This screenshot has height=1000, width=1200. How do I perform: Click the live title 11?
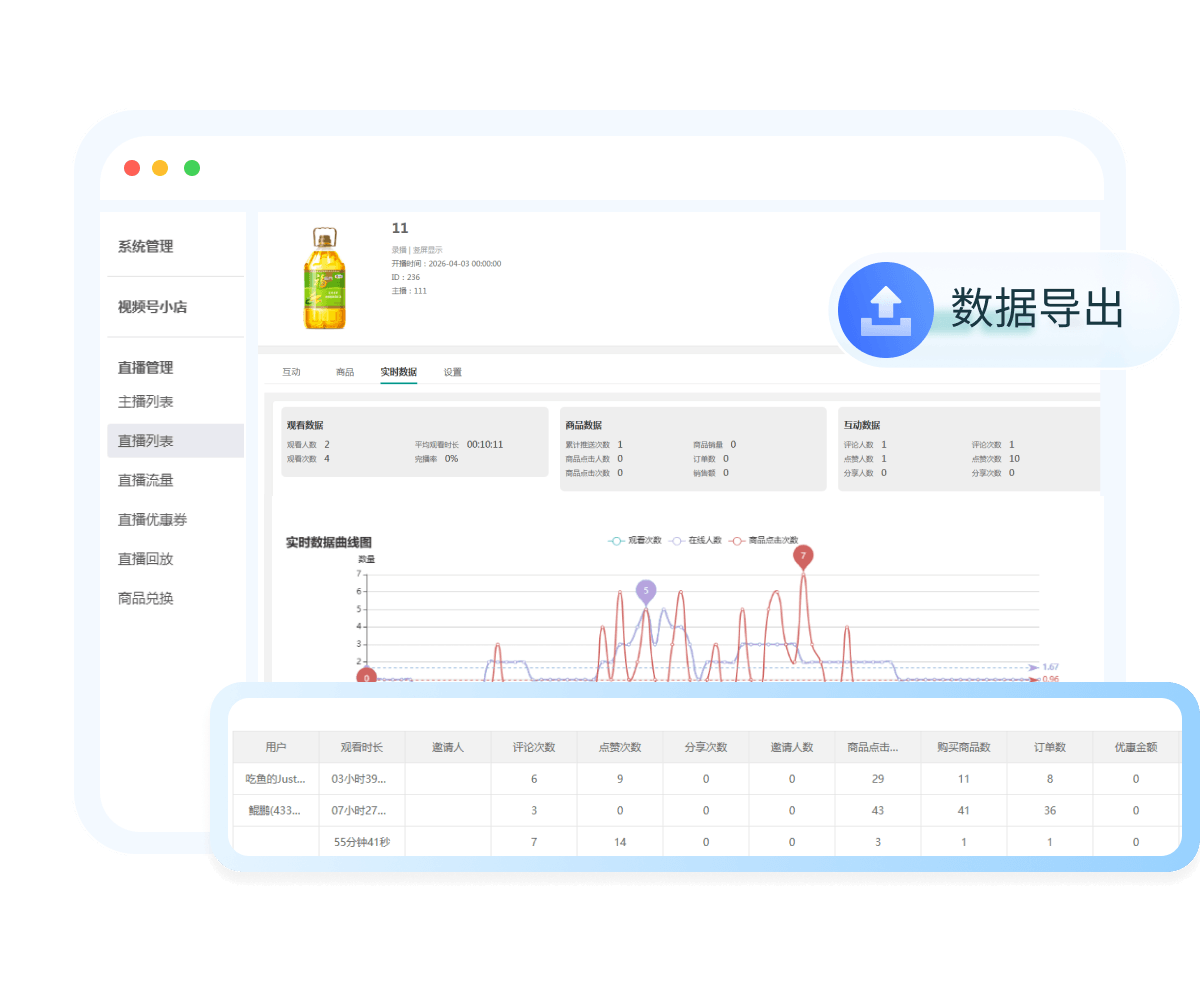coord(400,228)
